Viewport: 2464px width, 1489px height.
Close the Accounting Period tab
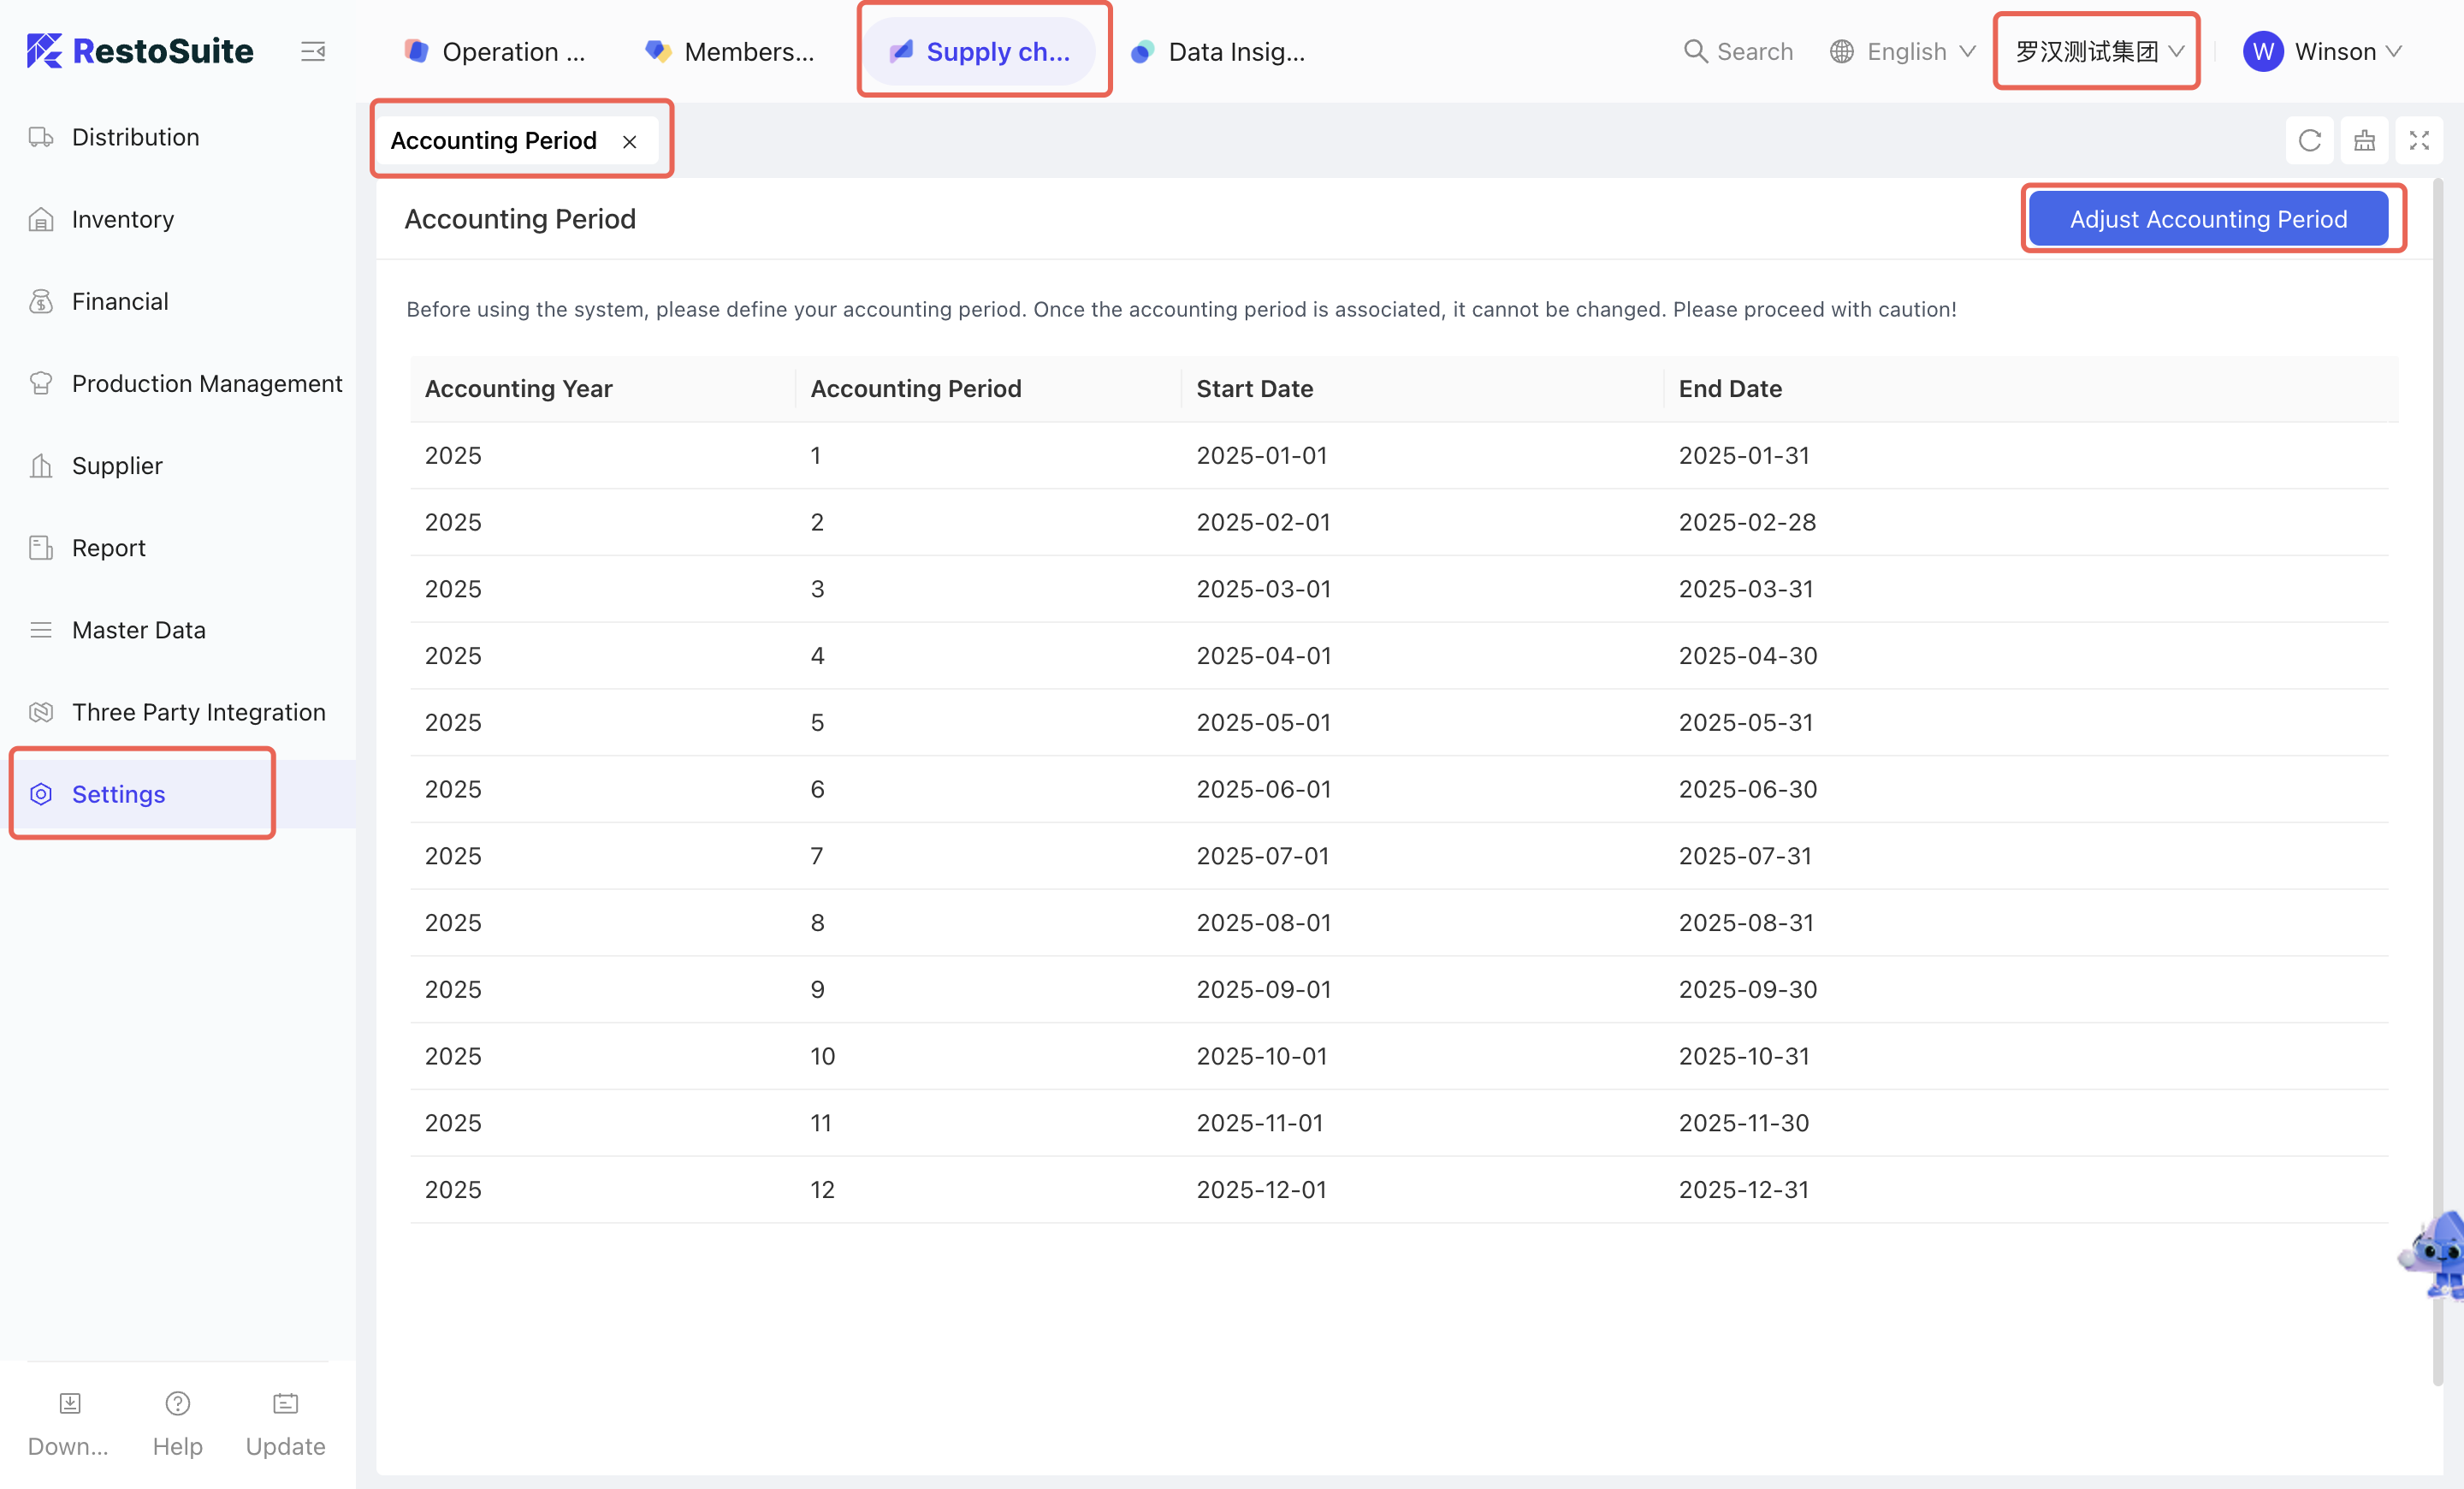click(x=629, y=142)
